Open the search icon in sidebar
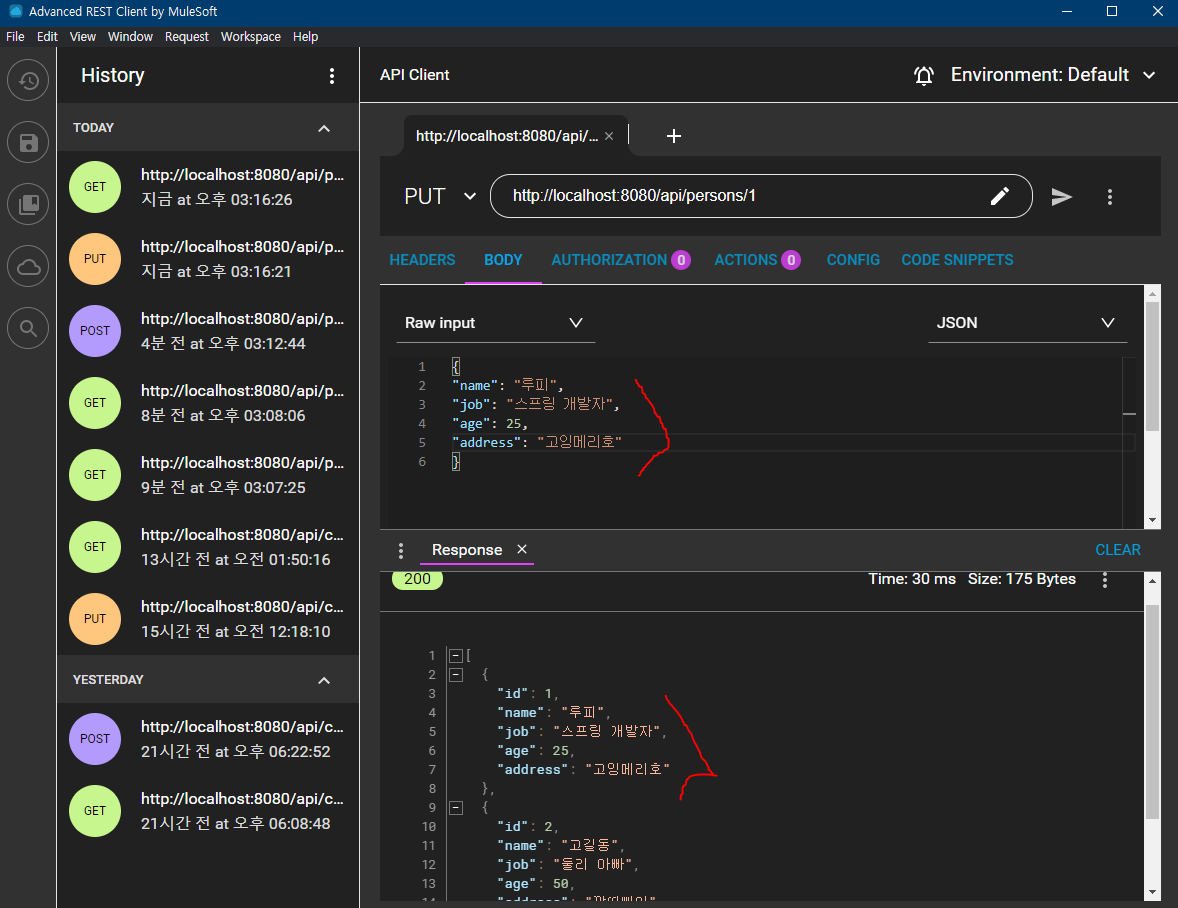The height and width of the screenshot is (908, 1178). tap(29, 328)
